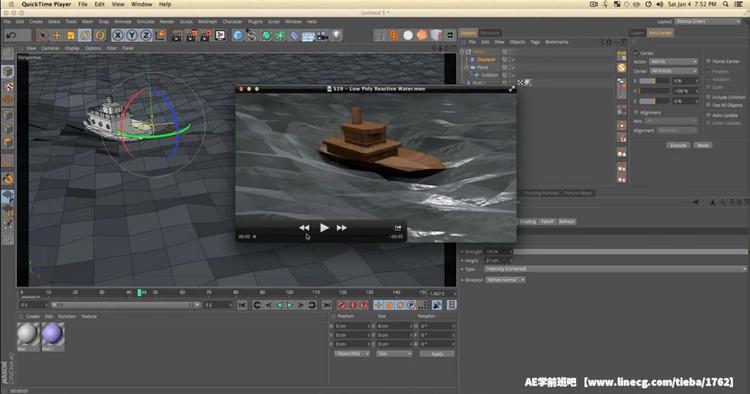Add a Camera object
The image size is (750, 394).
pos(323,35)
